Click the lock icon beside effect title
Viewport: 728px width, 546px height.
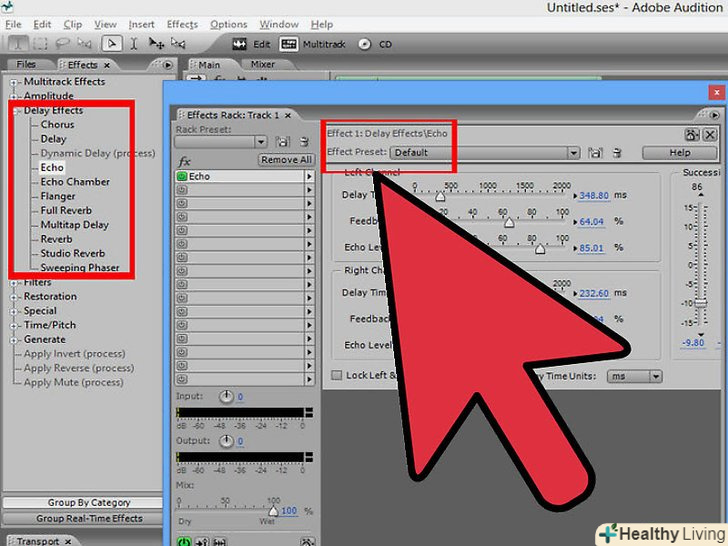pos(692,135)
